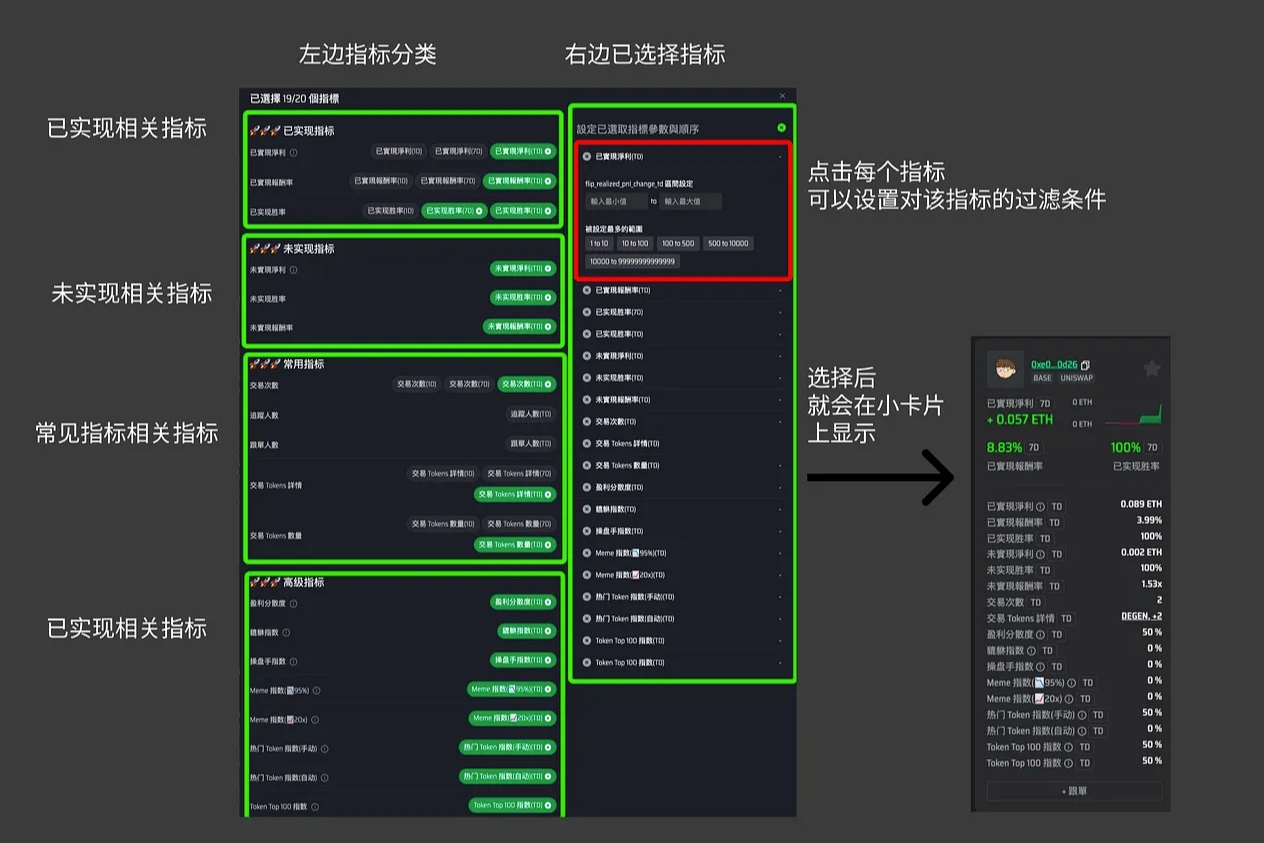The image size is (1264, 843).
Task: Click info icon next to 已實現淨利 category label
Action: coord(293,153)
